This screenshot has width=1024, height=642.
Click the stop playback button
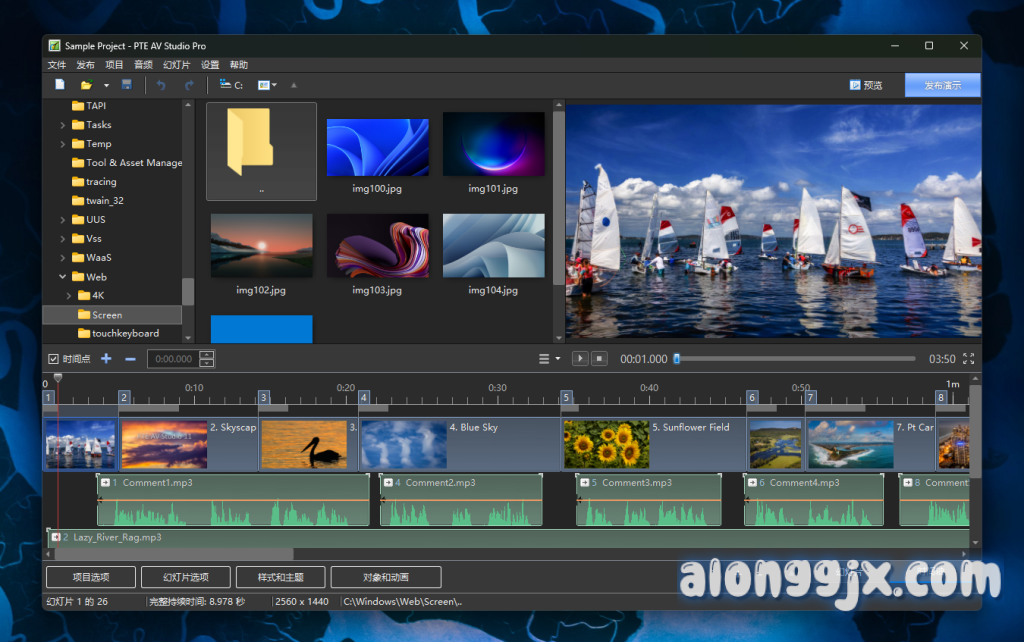[x=599, y=359]
